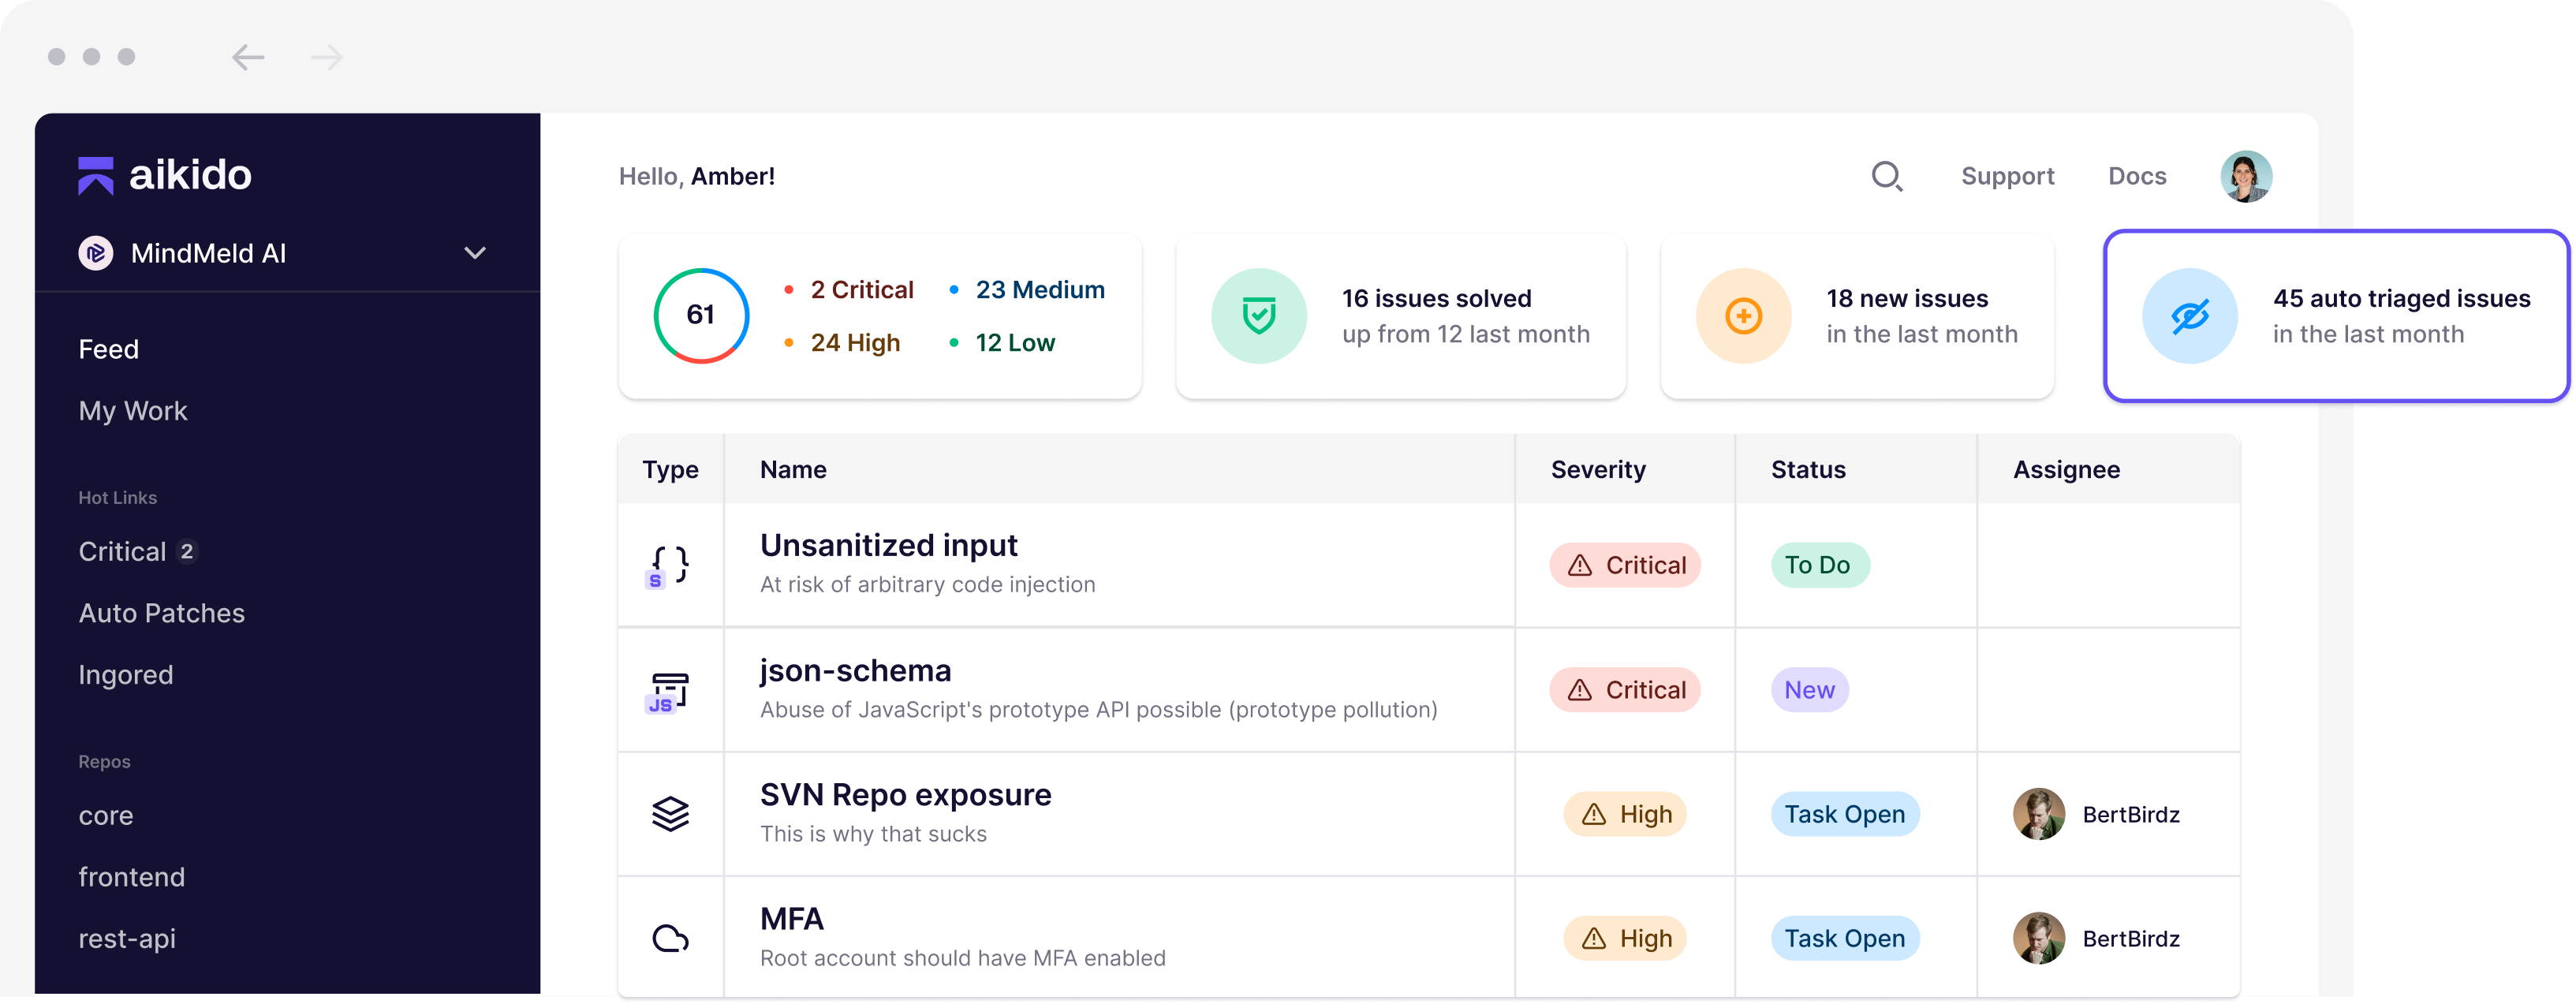
Task: Click the search magnifier icon
Action: pos(1886,177)
